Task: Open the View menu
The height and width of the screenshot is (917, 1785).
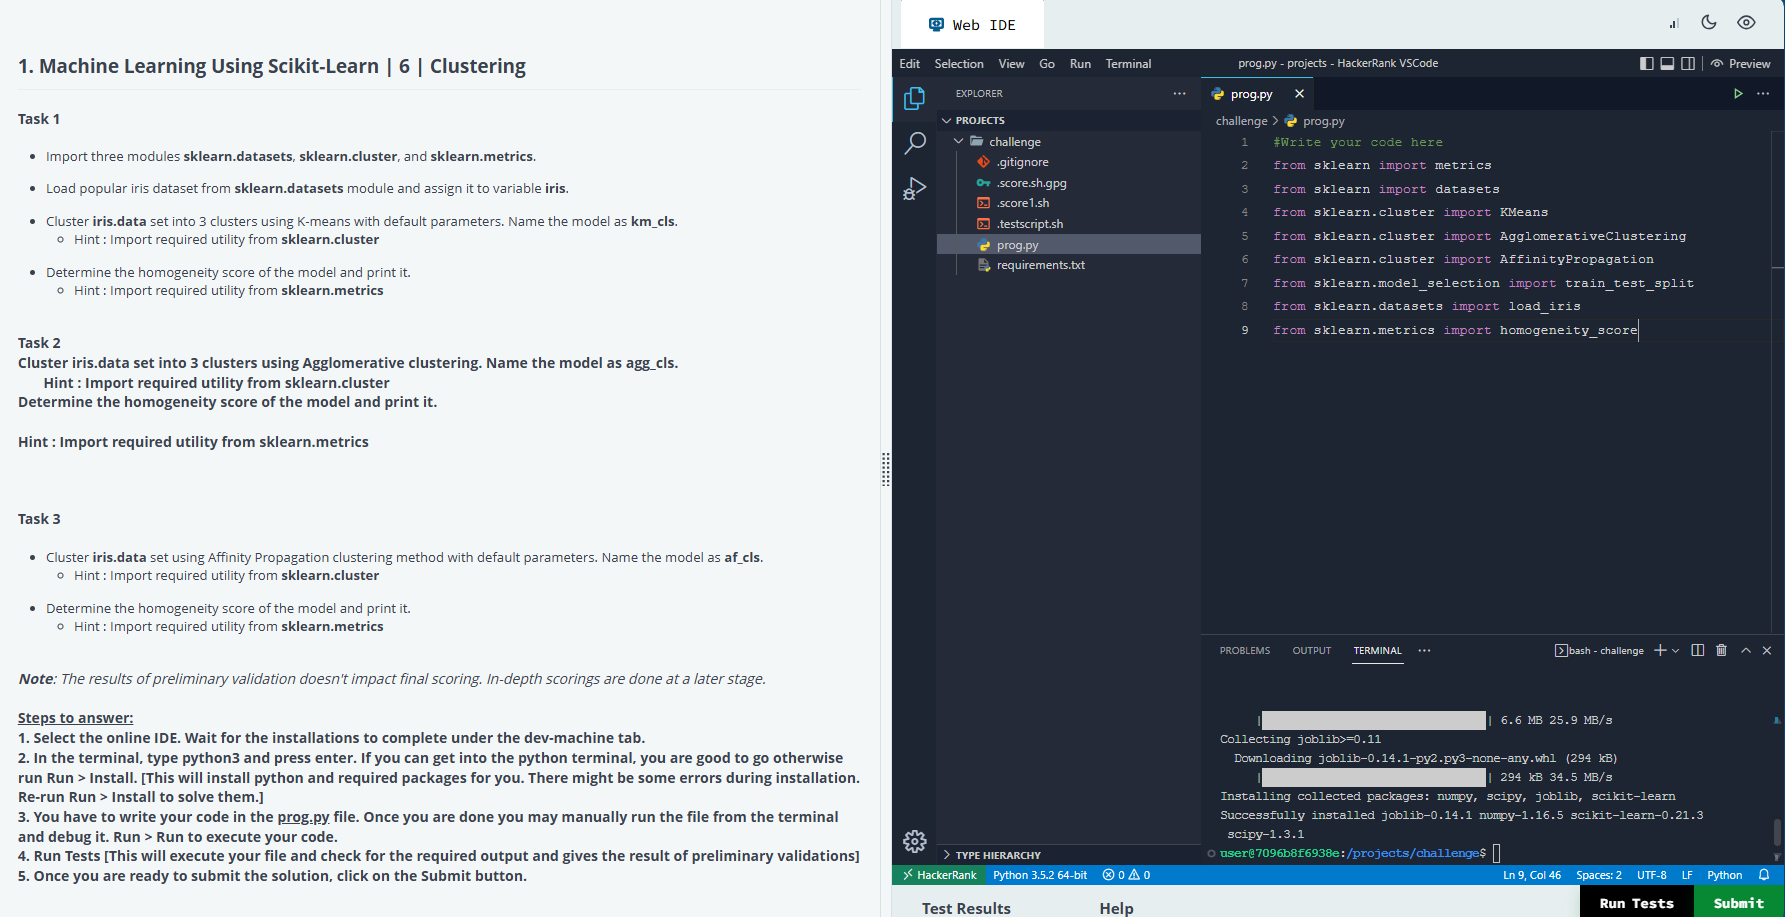Action: (x=1011, y=63)
